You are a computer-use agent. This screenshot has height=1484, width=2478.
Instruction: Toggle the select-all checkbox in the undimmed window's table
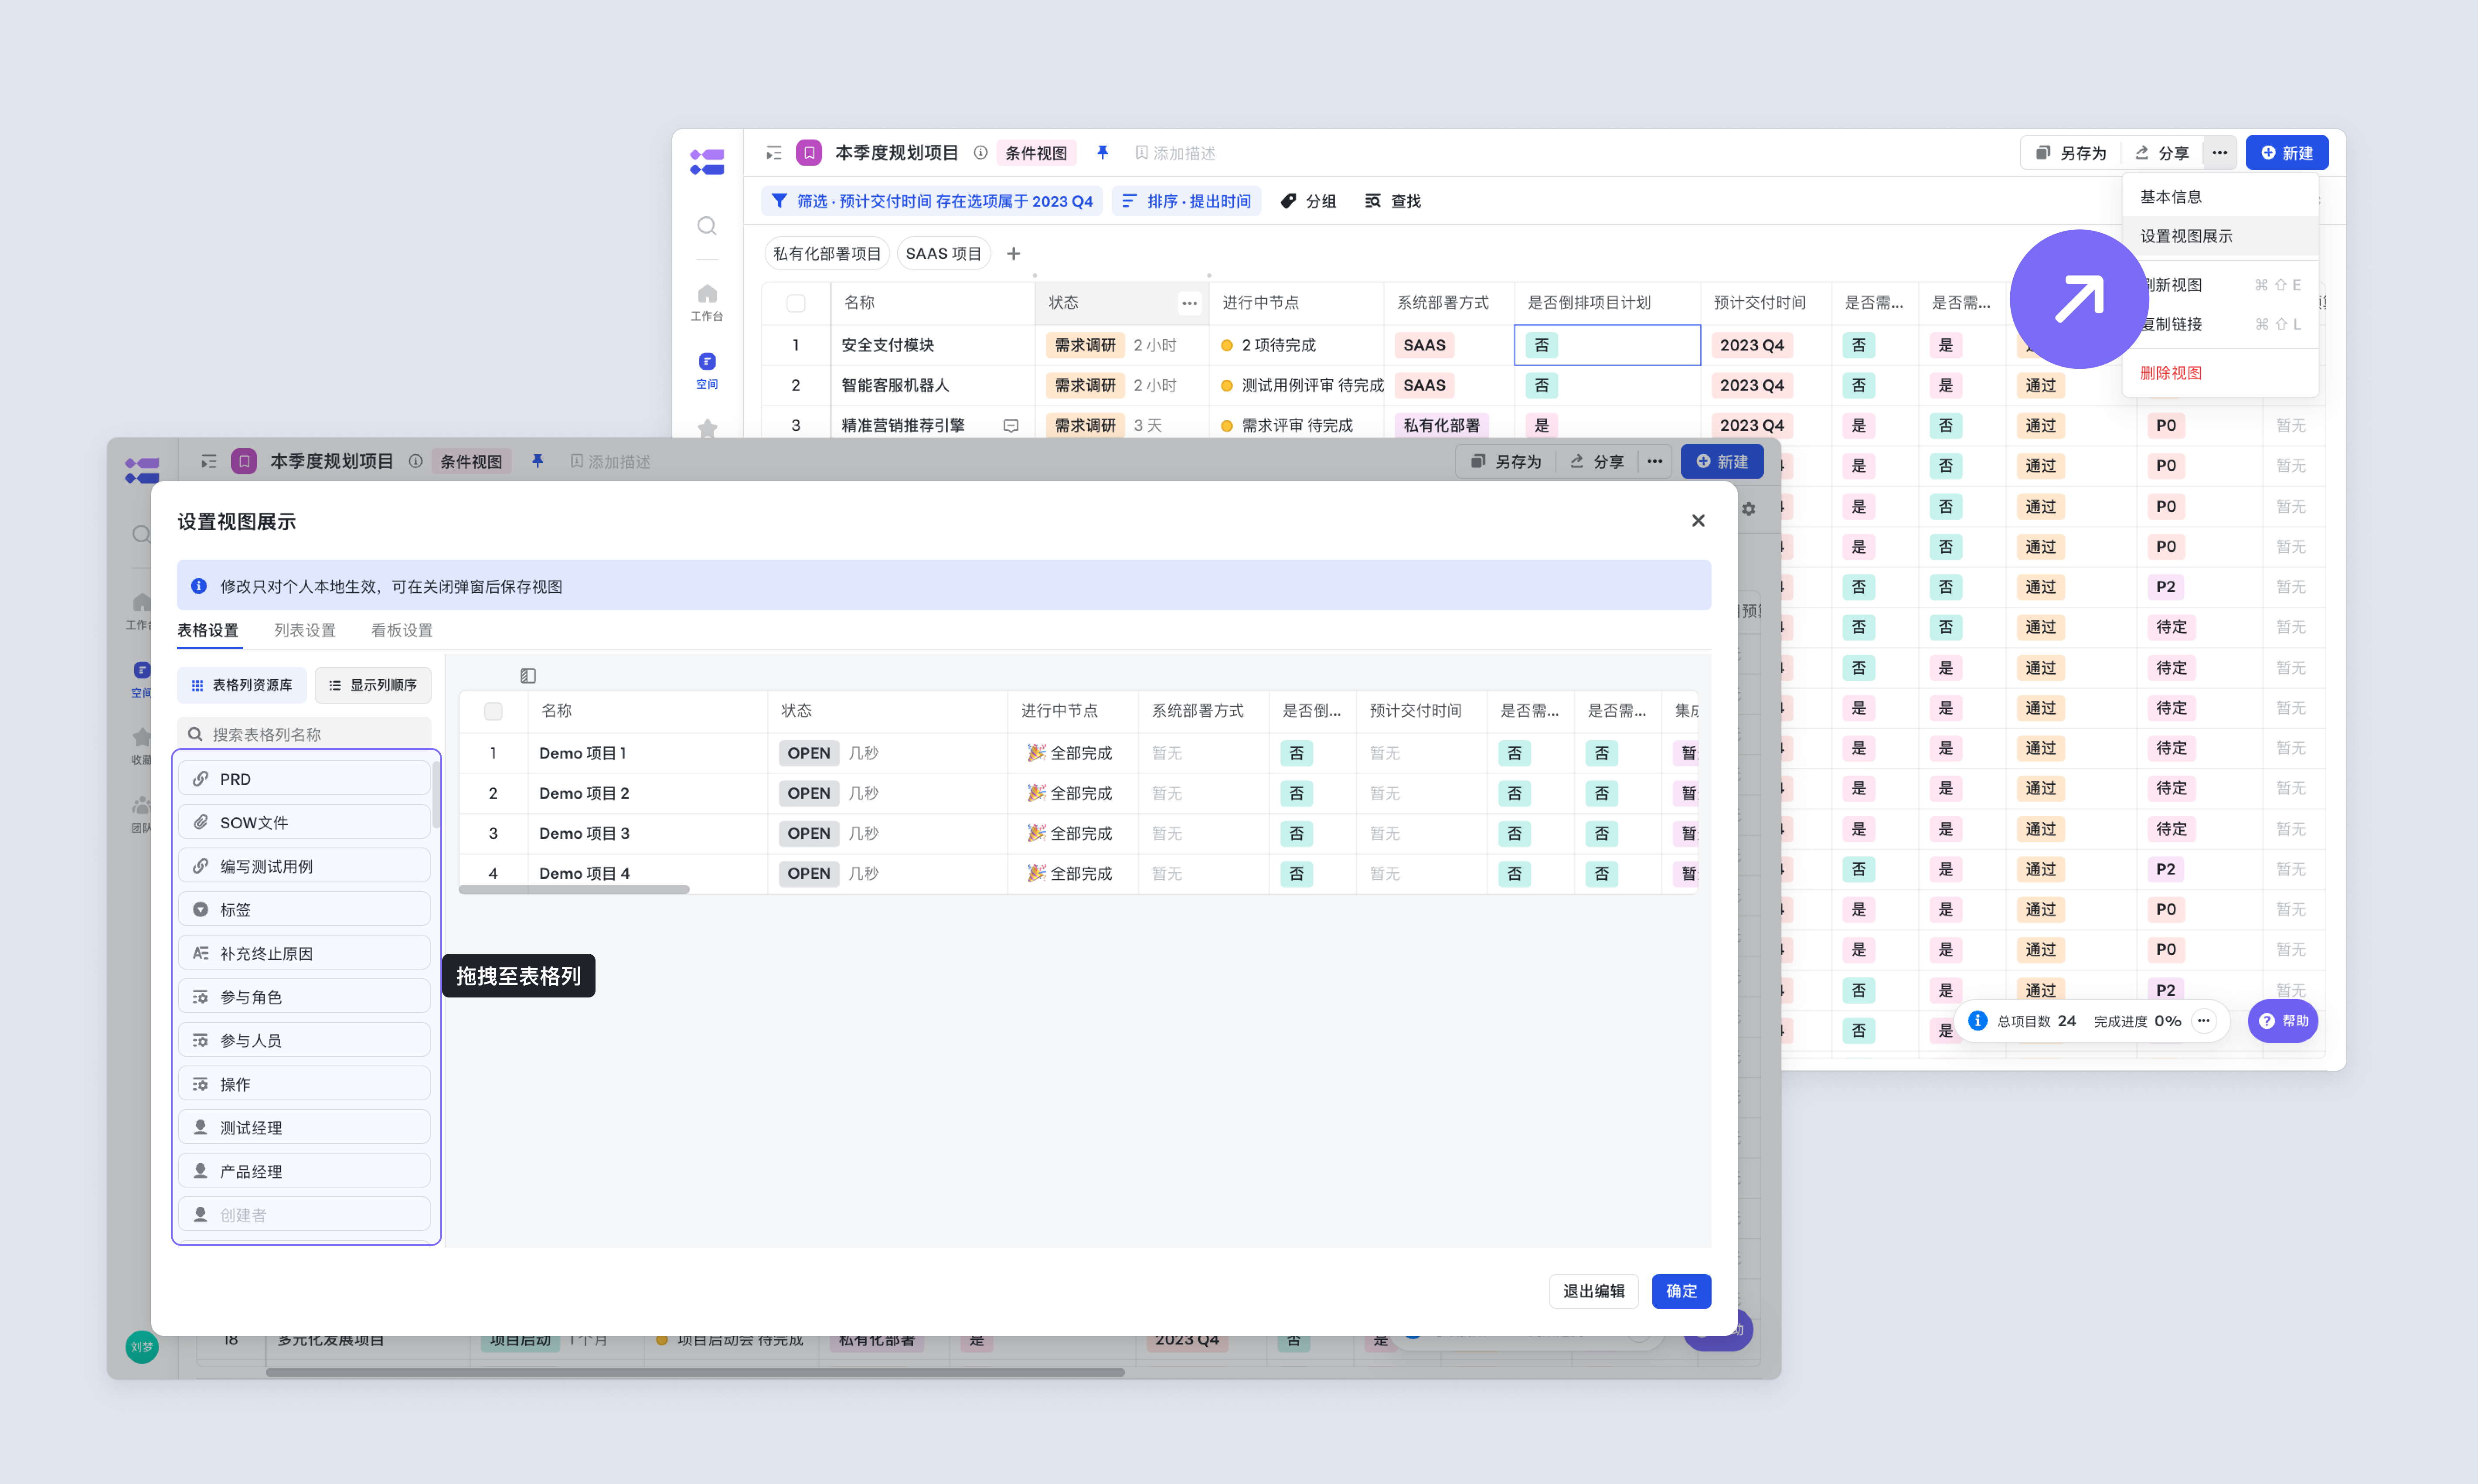tap(796, 303)
